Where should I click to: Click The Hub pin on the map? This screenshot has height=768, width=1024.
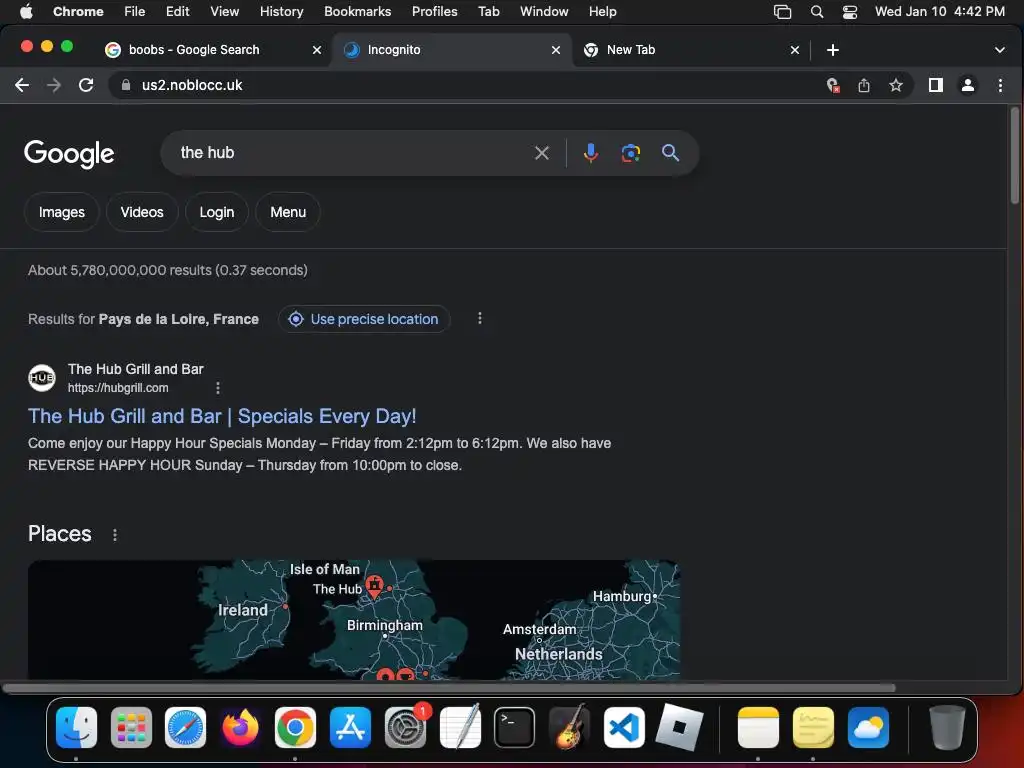pyautogui.click(x=374, y=585)
